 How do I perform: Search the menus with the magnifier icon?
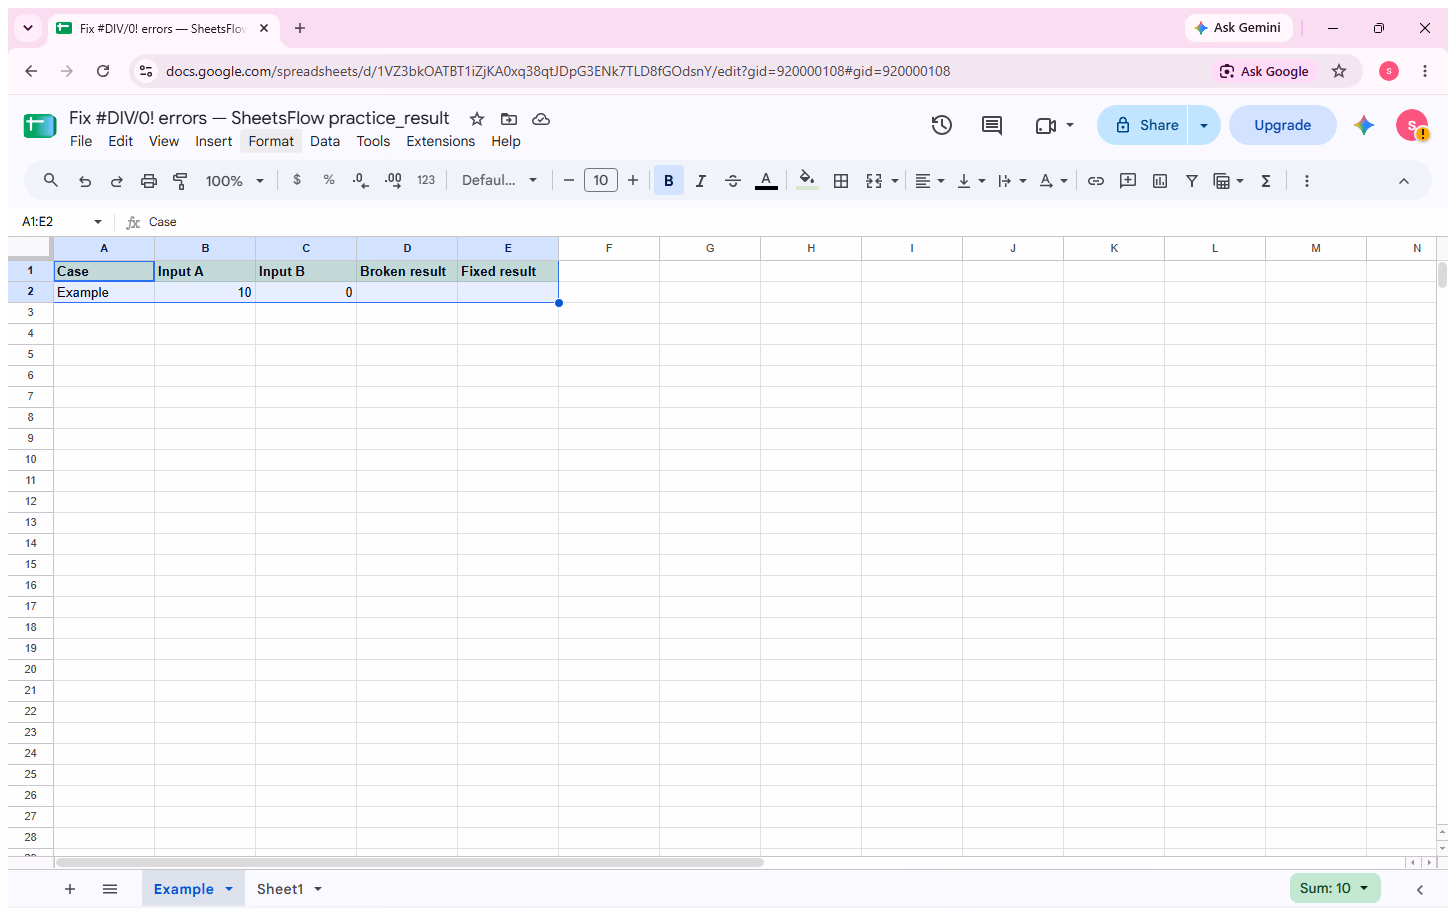pyautogui.click(x=51, y=180)
